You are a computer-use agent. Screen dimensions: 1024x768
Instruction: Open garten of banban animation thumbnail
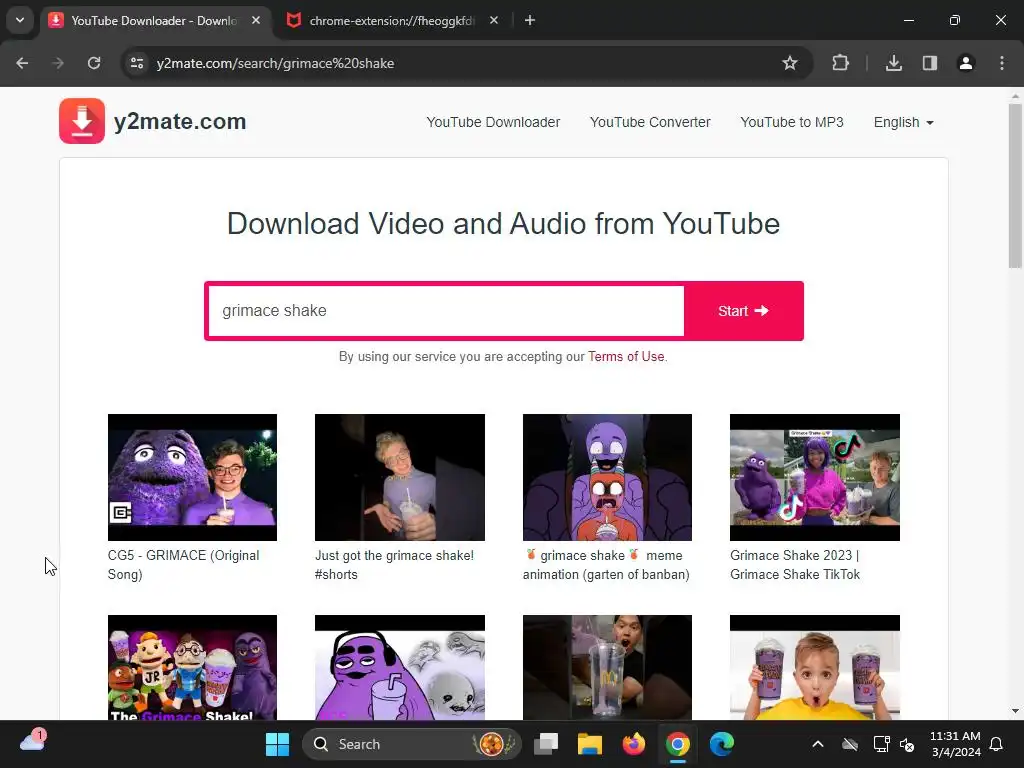click(x=607, y=477)
